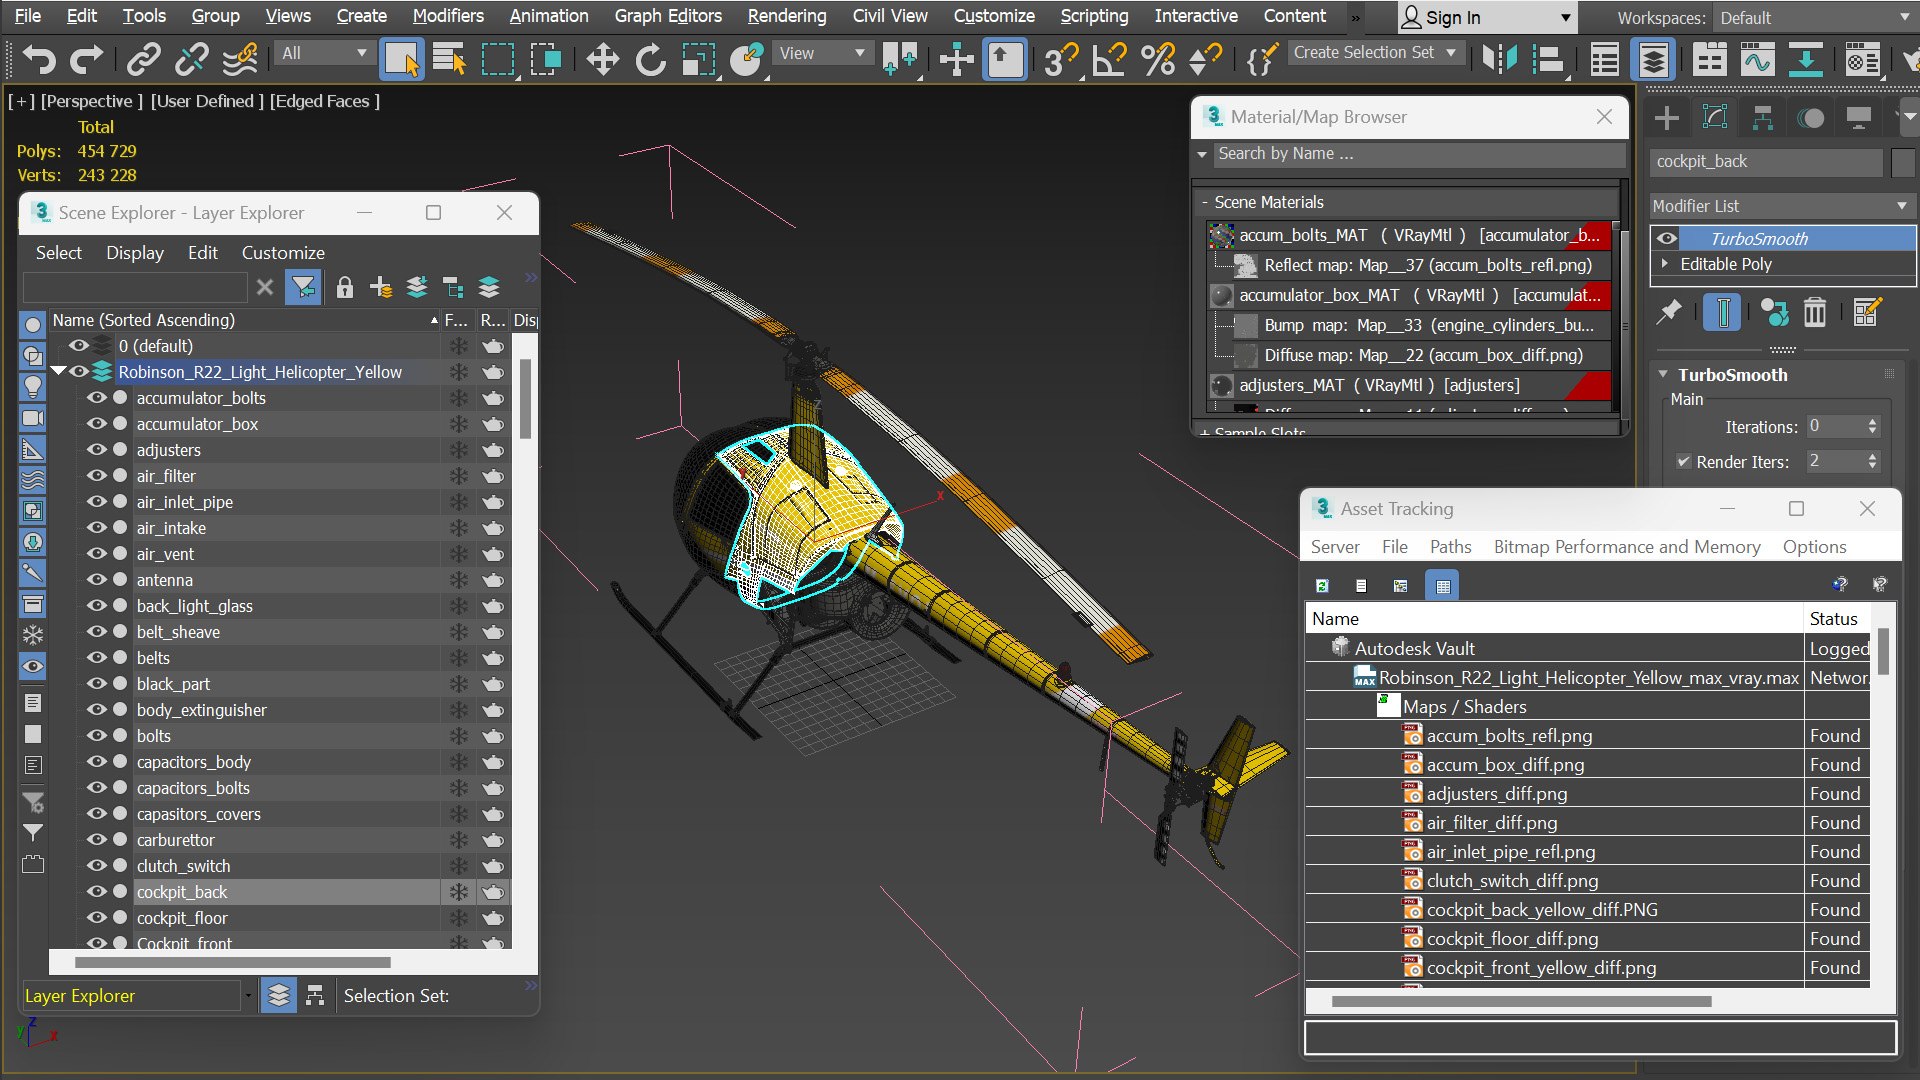This screenshot has height=1080, width=1920.
Task: Open the selection filter All dropdown
Action: [x=325, y=53]
